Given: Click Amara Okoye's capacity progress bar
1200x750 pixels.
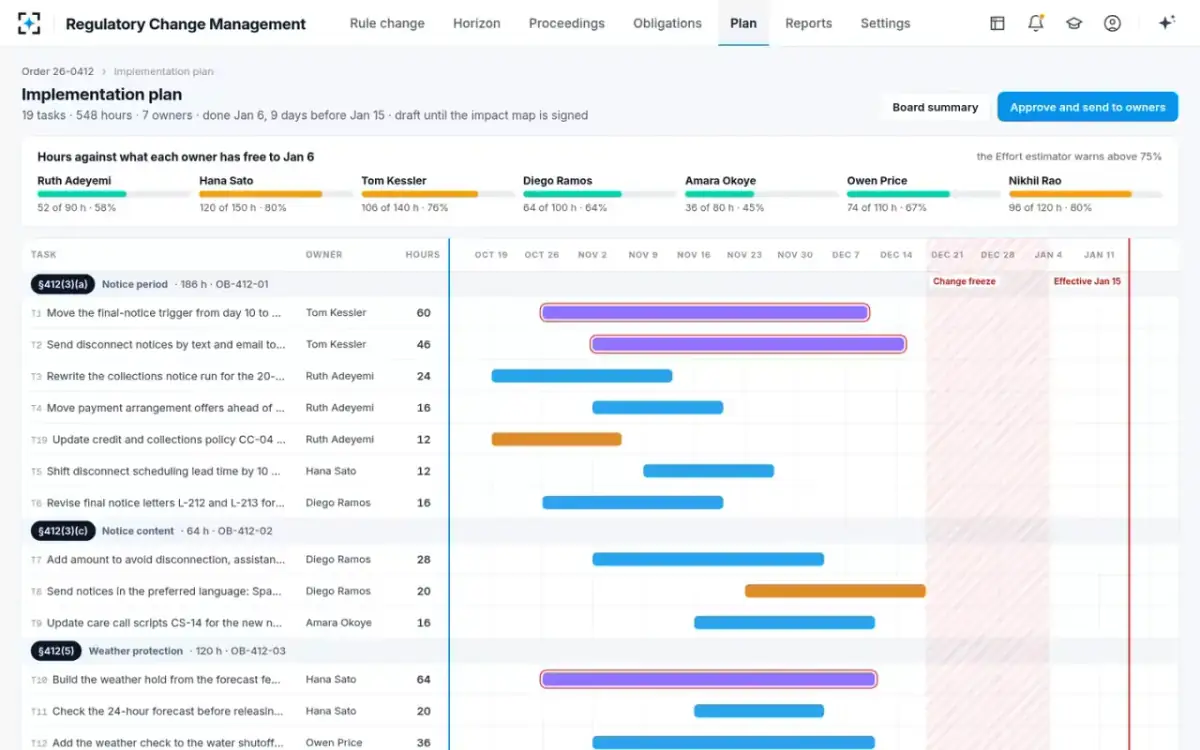Looking at the screenshot, I should 761,194.
